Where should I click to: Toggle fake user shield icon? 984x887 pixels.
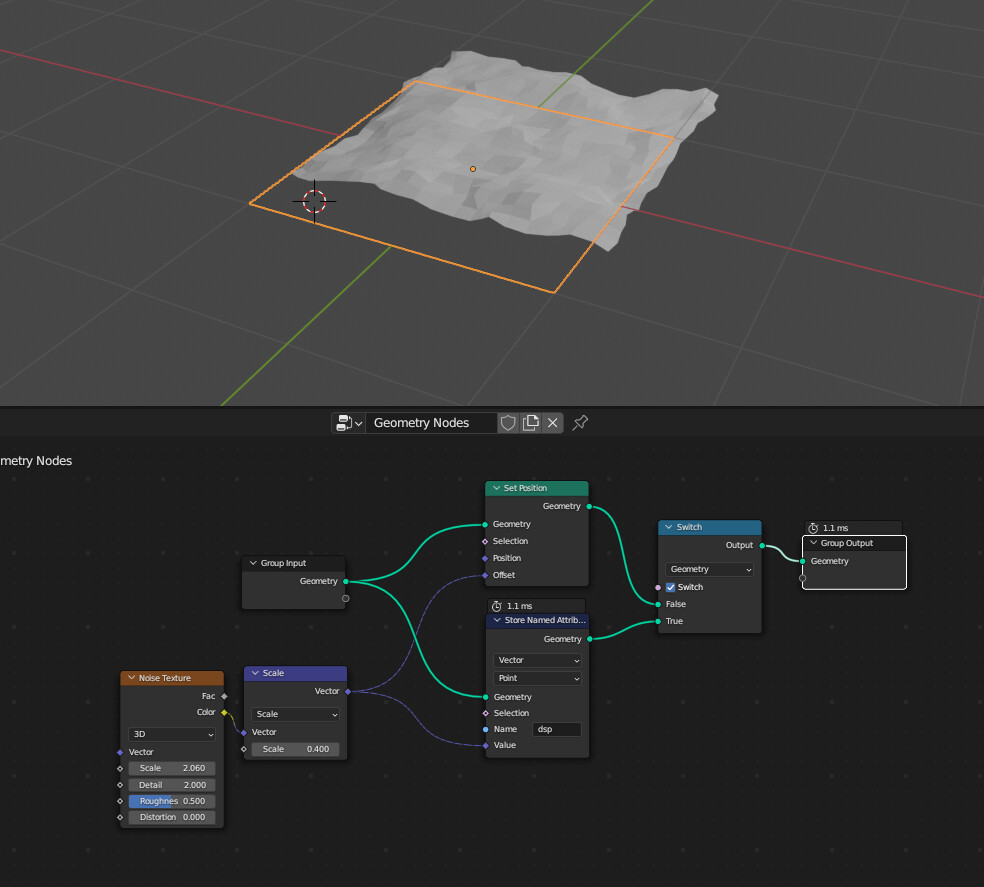coord(508,423)
